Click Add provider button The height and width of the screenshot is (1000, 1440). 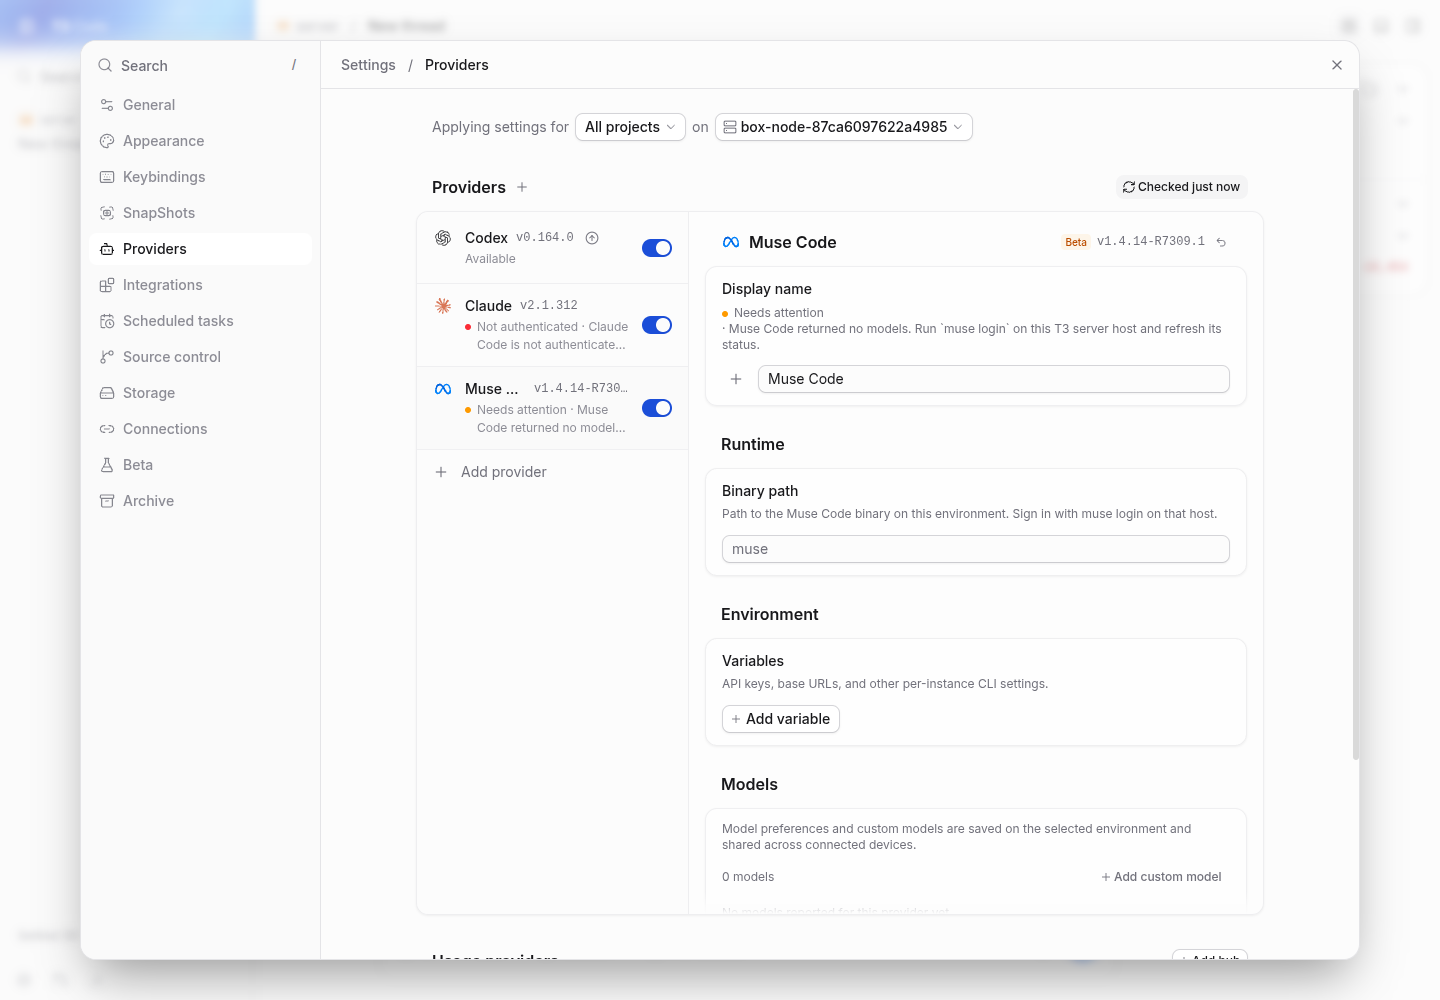click(x=552, y=472)
